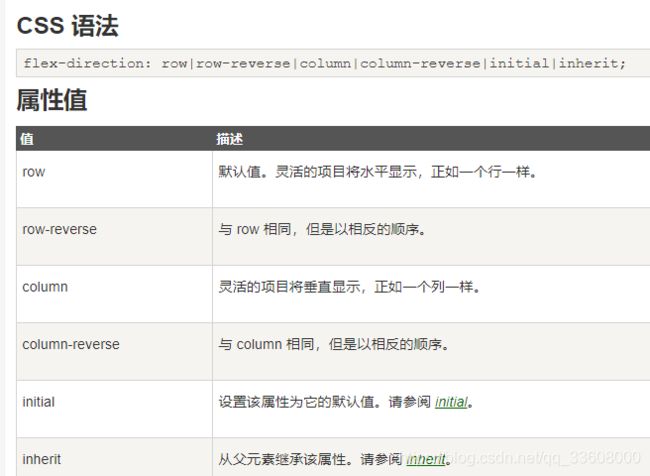
Task: Select the 'column' value cell
Action: (114, 294)
